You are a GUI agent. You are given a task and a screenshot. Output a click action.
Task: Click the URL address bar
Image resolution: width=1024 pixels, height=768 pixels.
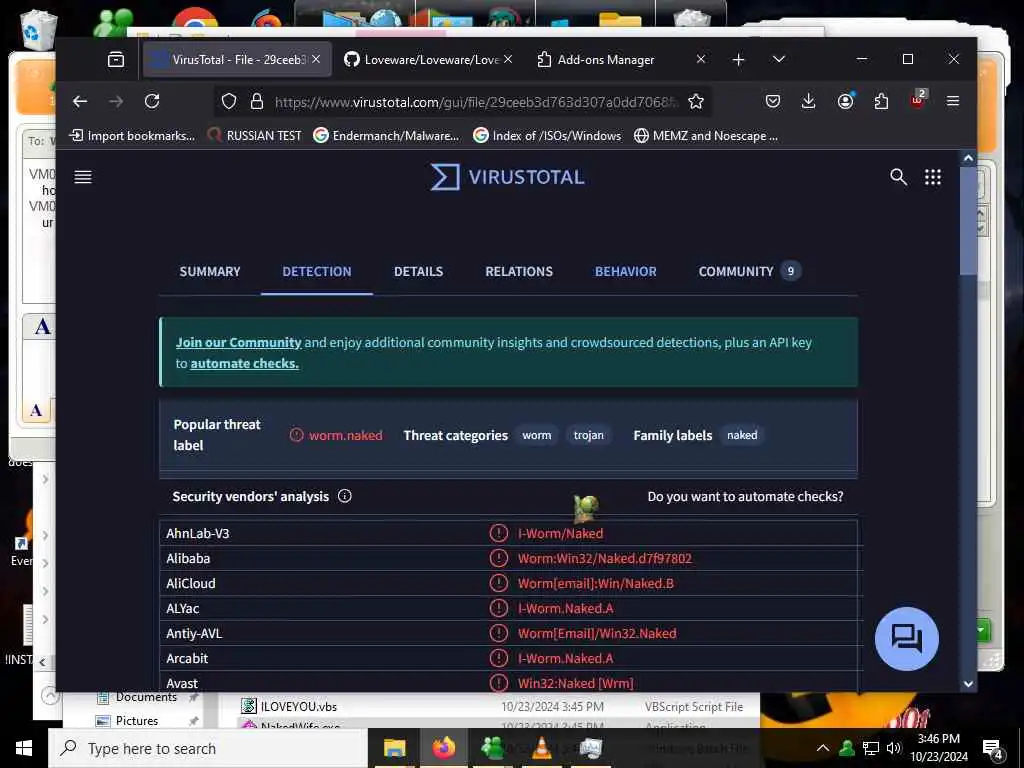476,102
